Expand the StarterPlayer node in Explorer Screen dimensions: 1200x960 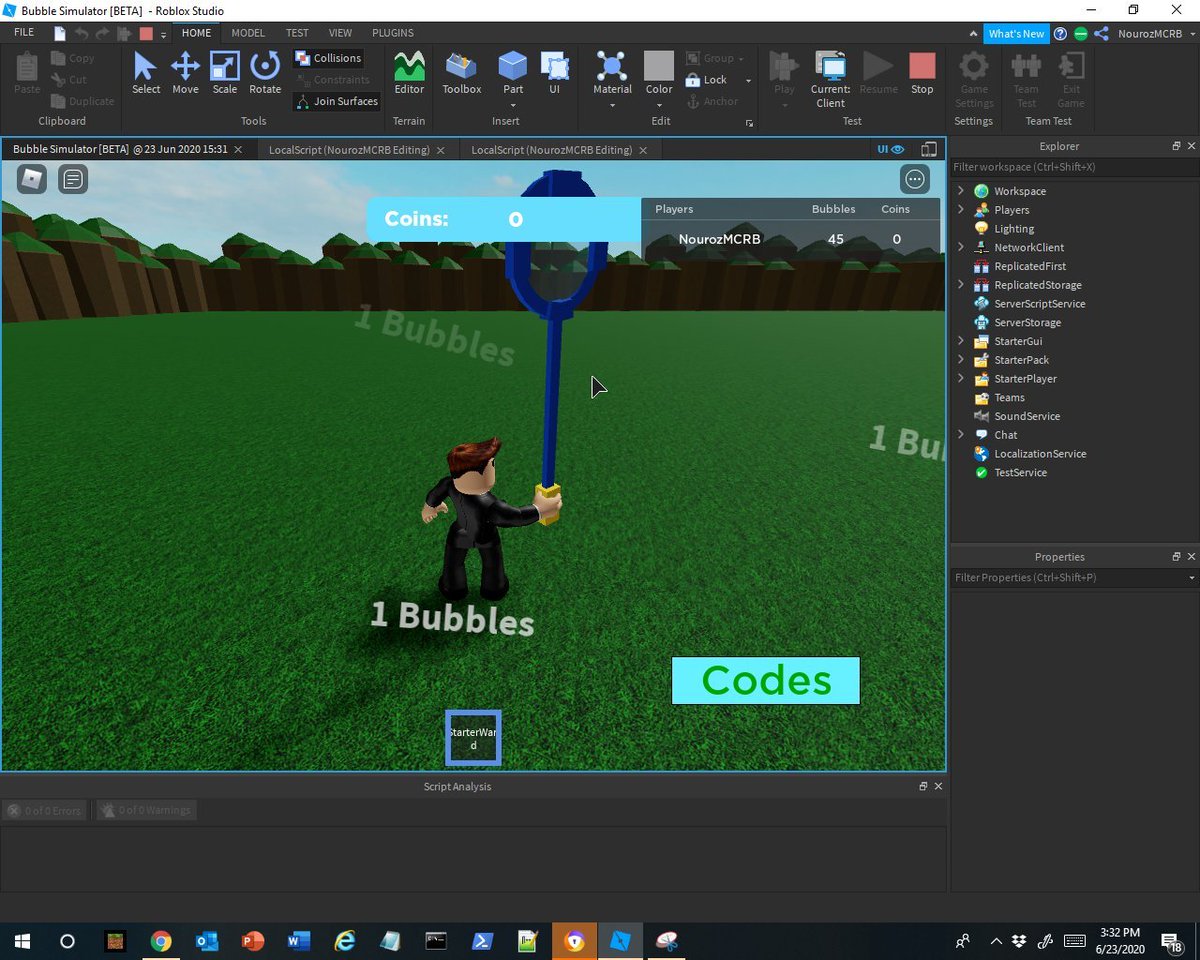961,379
